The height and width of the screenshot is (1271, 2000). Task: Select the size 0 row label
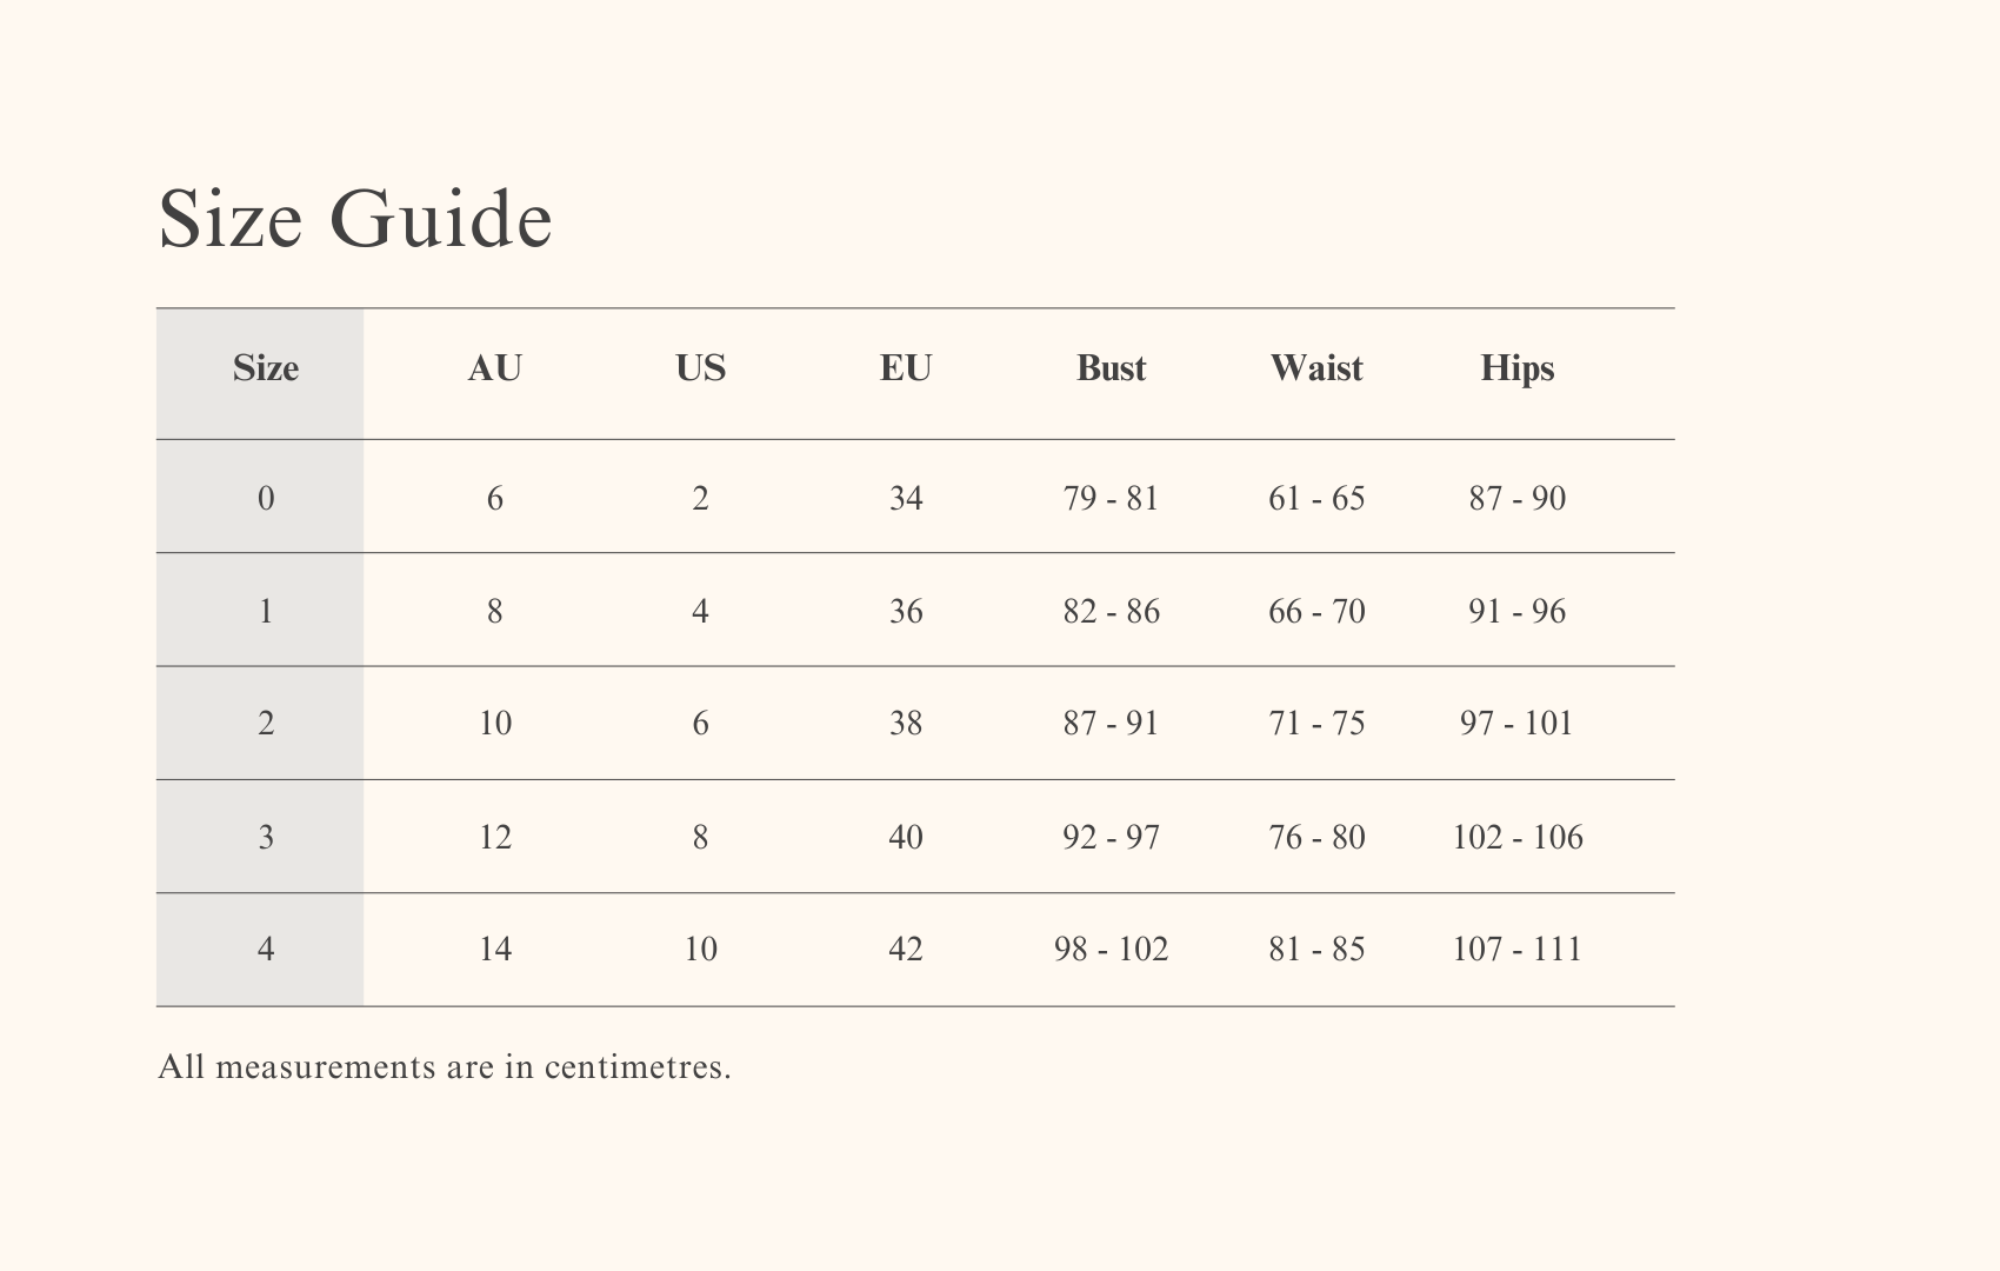[265, 498]
